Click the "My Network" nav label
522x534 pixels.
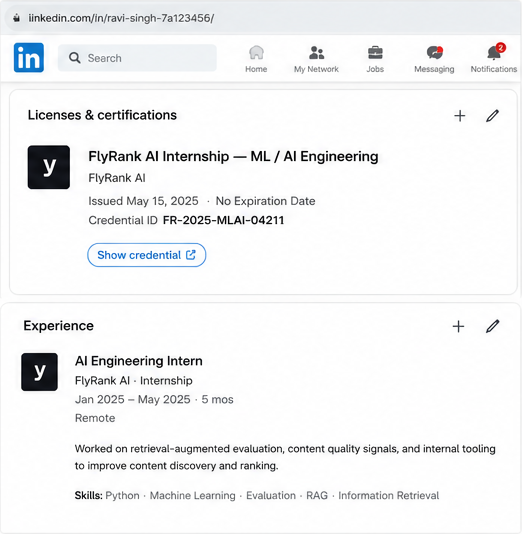tap(316, 69)
